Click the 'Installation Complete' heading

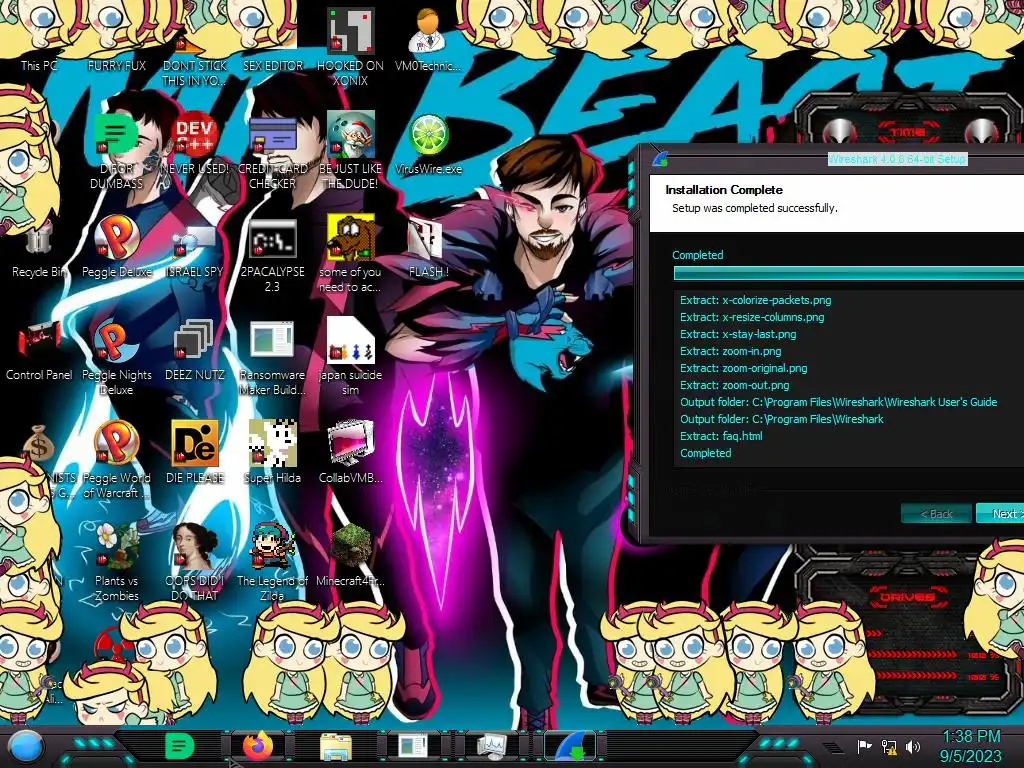724,190
